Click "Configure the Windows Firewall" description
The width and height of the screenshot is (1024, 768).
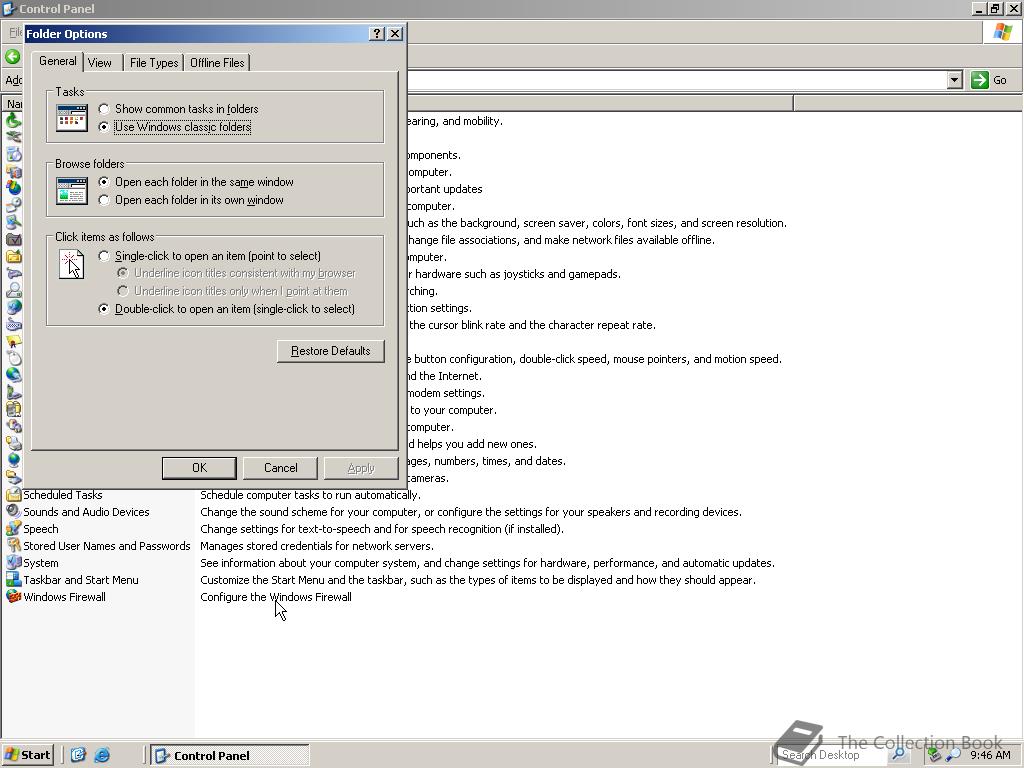(x=276, y=597)
